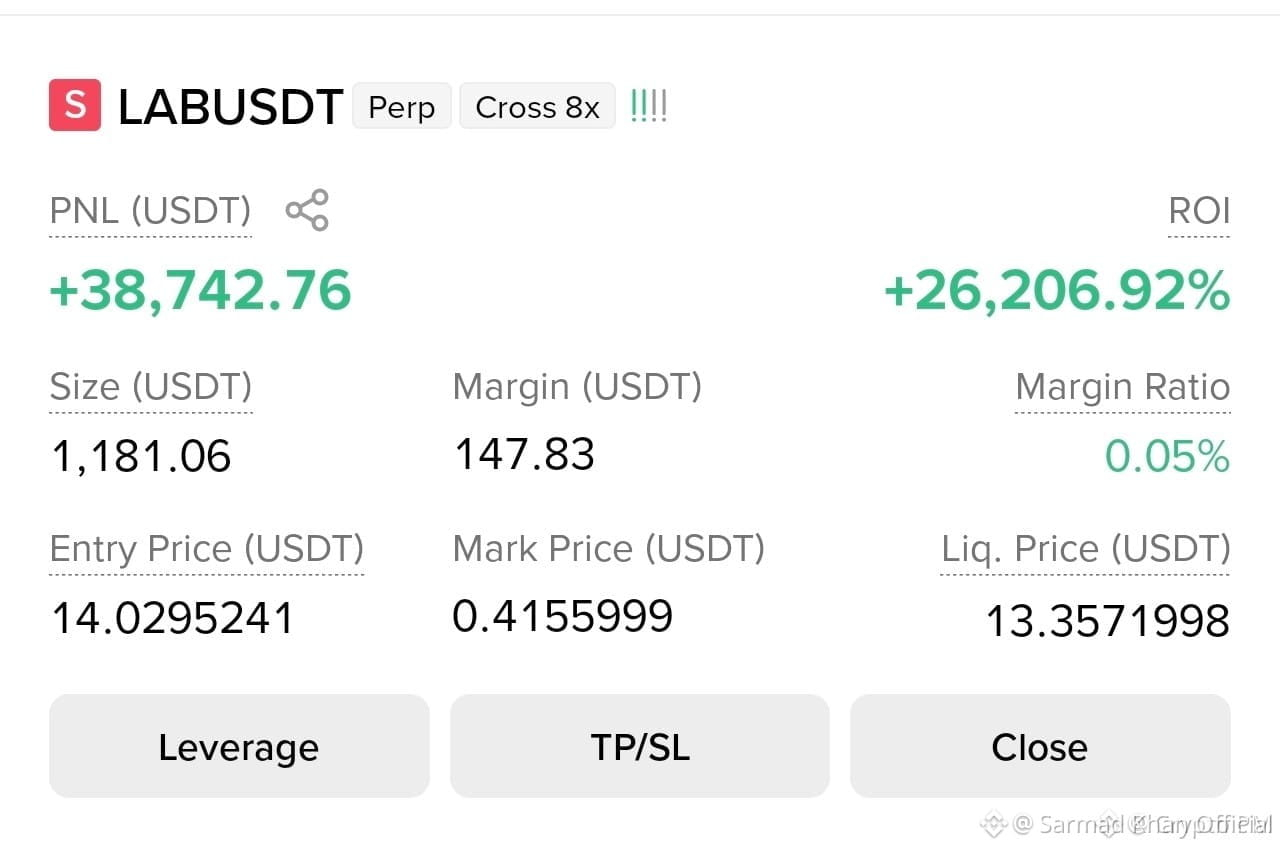The width and height of the screenshot is (1280, 849).
Task: Click the green ADL indicator bars
Action: coord(649,106)
